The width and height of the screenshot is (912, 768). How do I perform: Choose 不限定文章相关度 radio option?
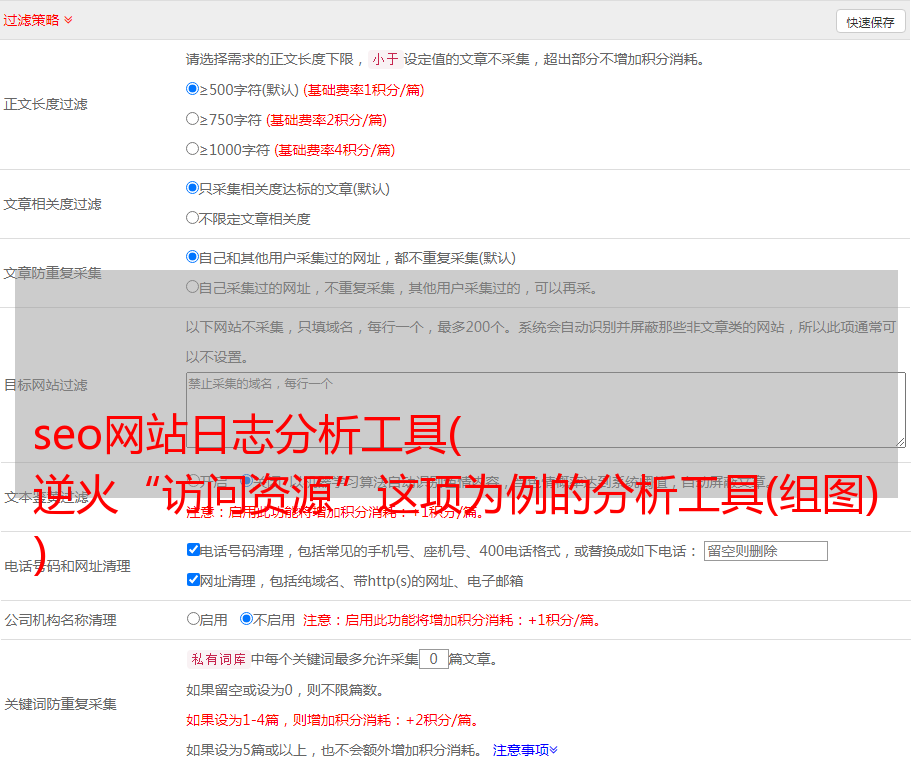tap(193, 218)
